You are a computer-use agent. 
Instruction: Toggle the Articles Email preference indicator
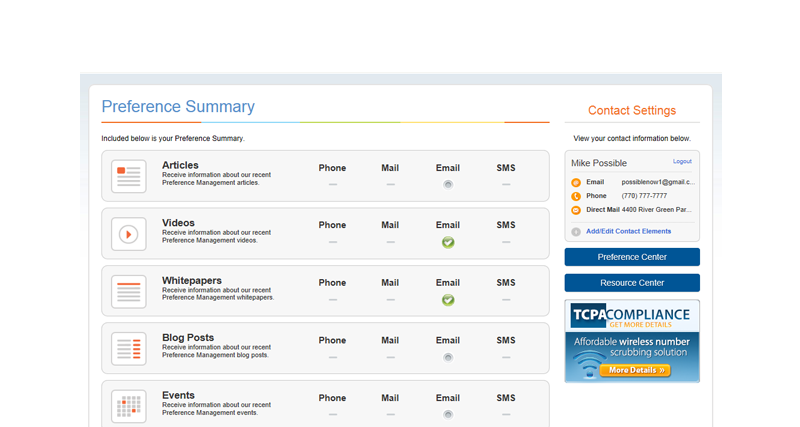448,185
